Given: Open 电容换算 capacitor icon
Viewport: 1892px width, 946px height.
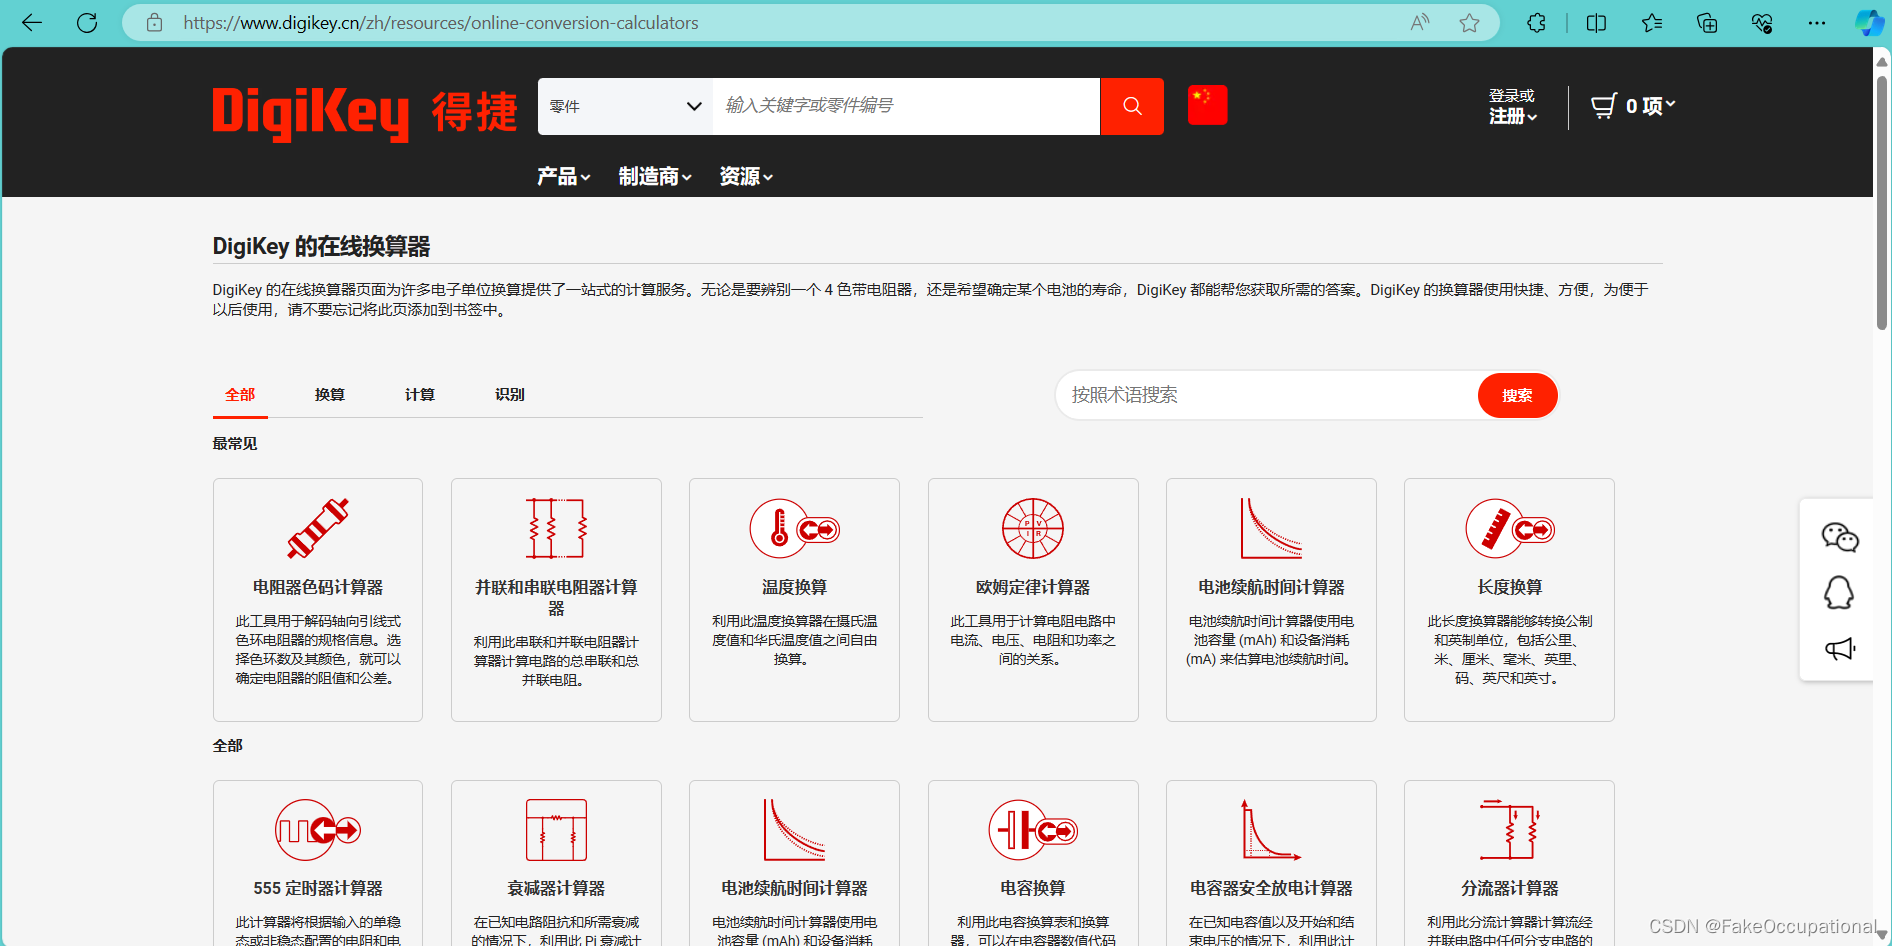Looking at the screenshot, I should tap(1033, 830).
